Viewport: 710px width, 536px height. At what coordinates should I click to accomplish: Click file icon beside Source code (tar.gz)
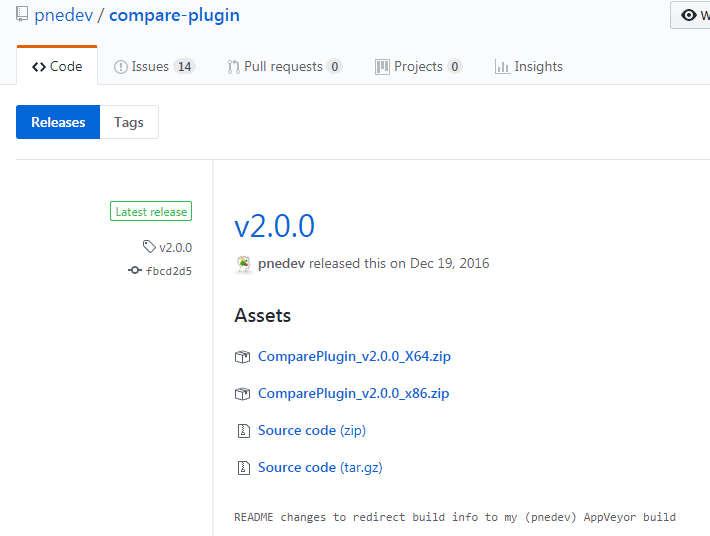(244, 468)
